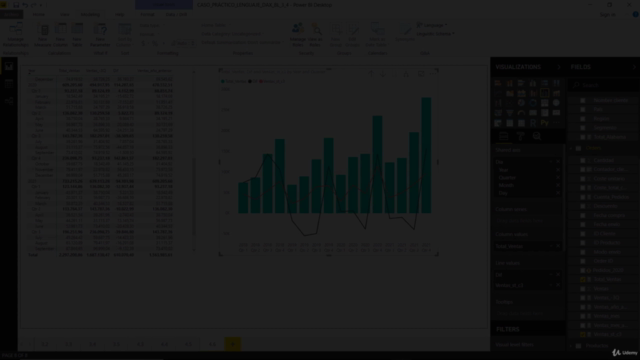Add a New Parameter

point(100,35)
